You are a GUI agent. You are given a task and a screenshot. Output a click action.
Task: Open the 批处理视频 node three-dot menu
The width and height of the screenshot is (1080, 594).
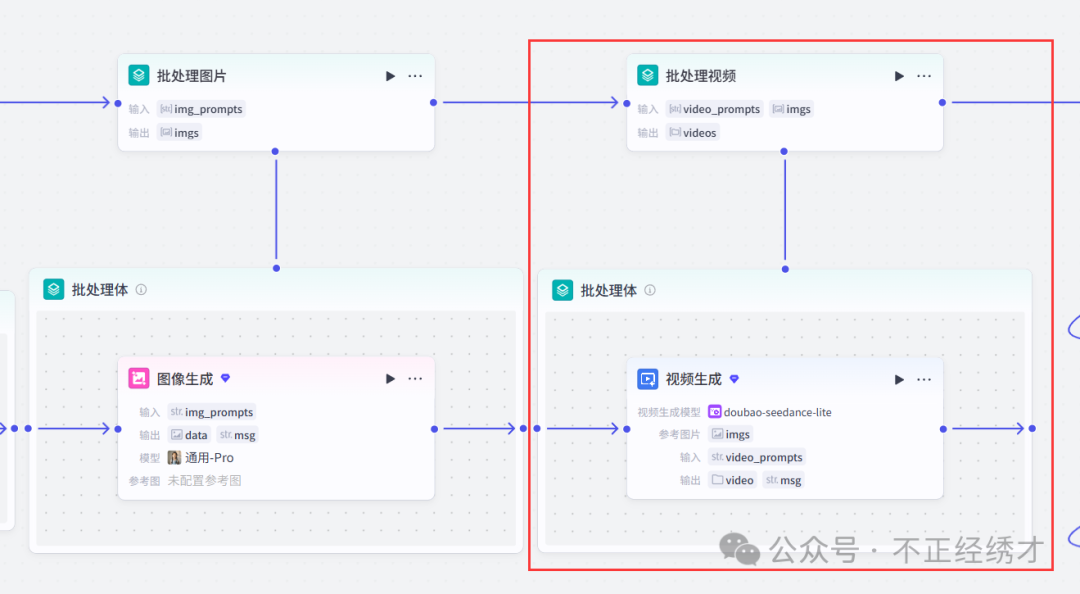point(924,76)
